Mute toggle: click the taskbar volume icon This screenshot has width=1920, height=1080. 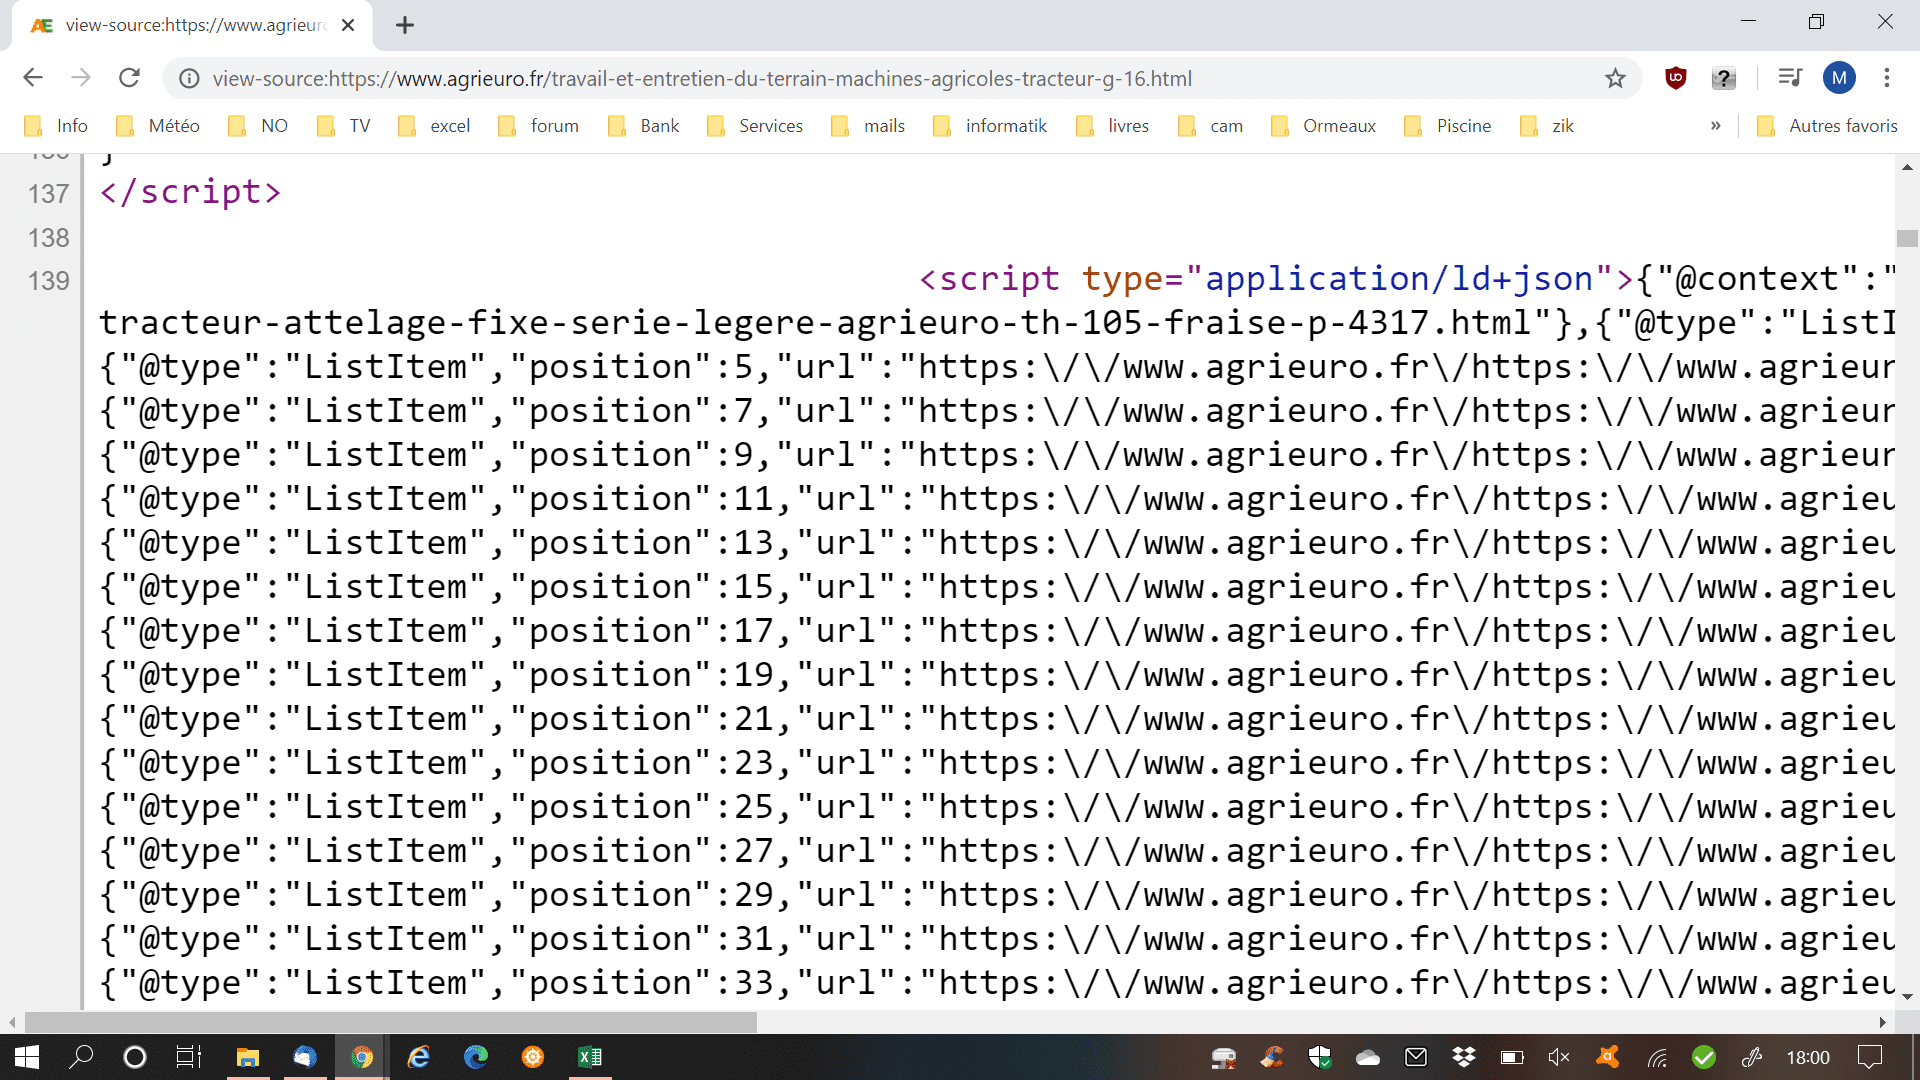click(1559, 1057)
